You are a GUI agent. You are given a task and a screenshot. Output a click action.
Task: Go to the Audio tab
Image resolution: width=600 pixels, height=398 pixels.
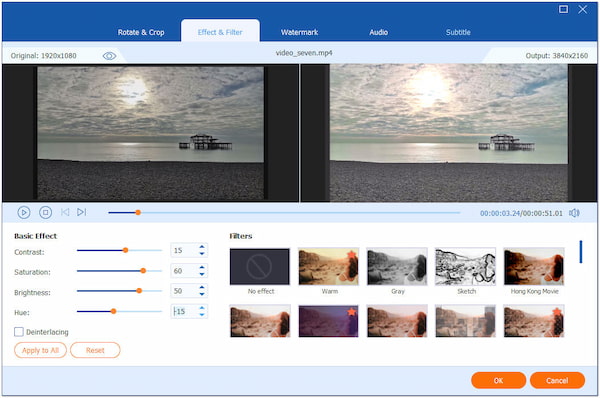(x=378, y=33)
